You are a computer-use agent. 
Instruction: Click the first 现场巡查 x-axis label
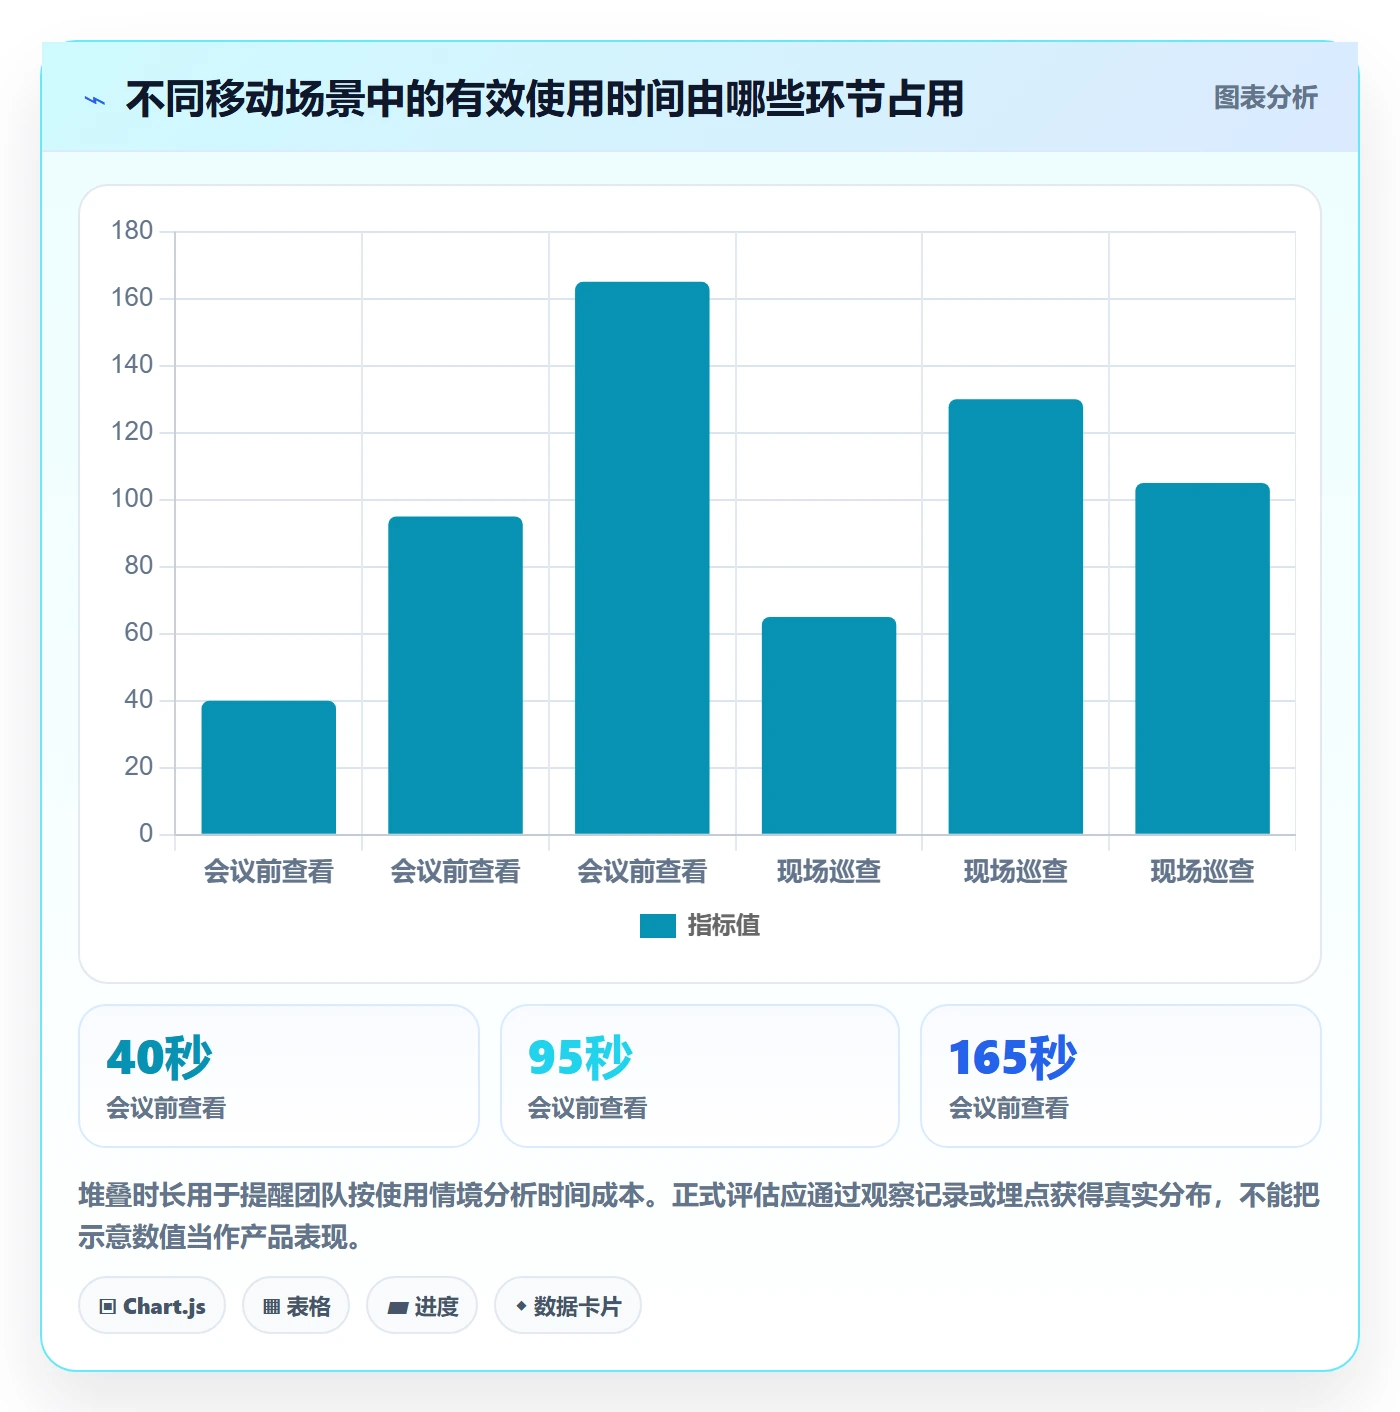[x=829, y=872]
